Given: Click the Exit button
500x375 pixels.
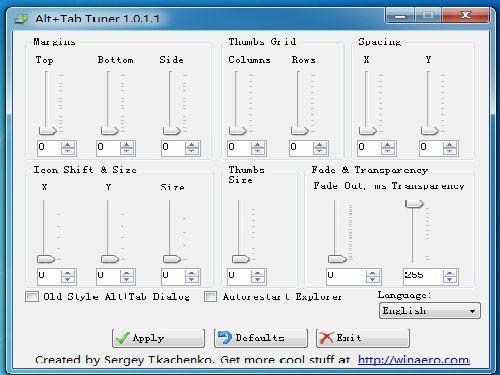Looking at the screenshot, I should 363,338.
